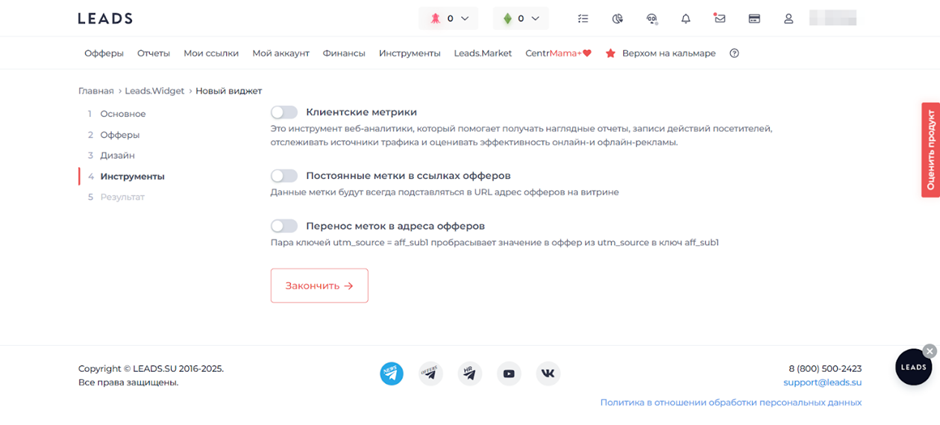Open the Telegram offers channel icon

point(430,373)
